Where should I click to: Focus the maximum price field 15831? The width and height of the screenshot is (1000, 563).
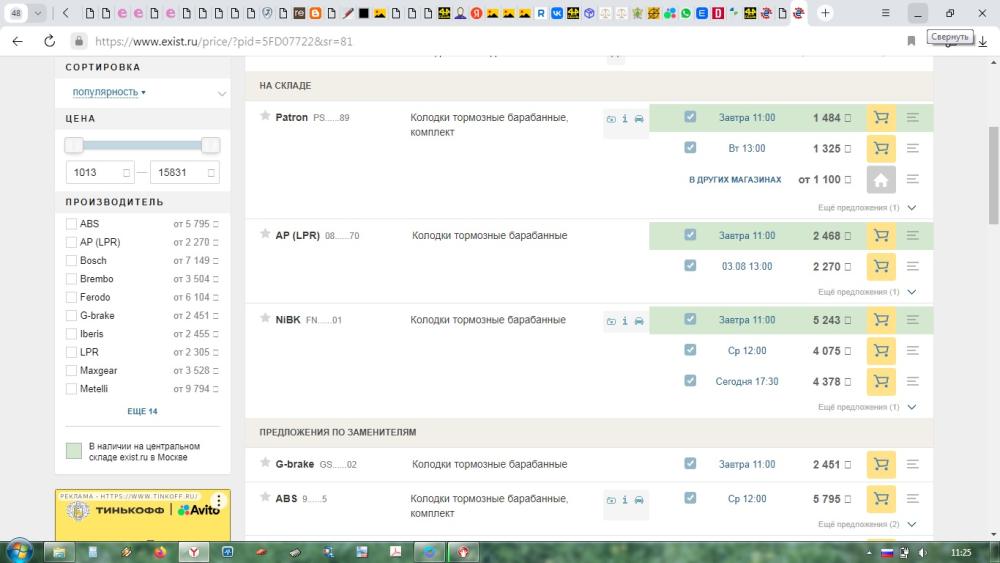click(x=185, y=173)
